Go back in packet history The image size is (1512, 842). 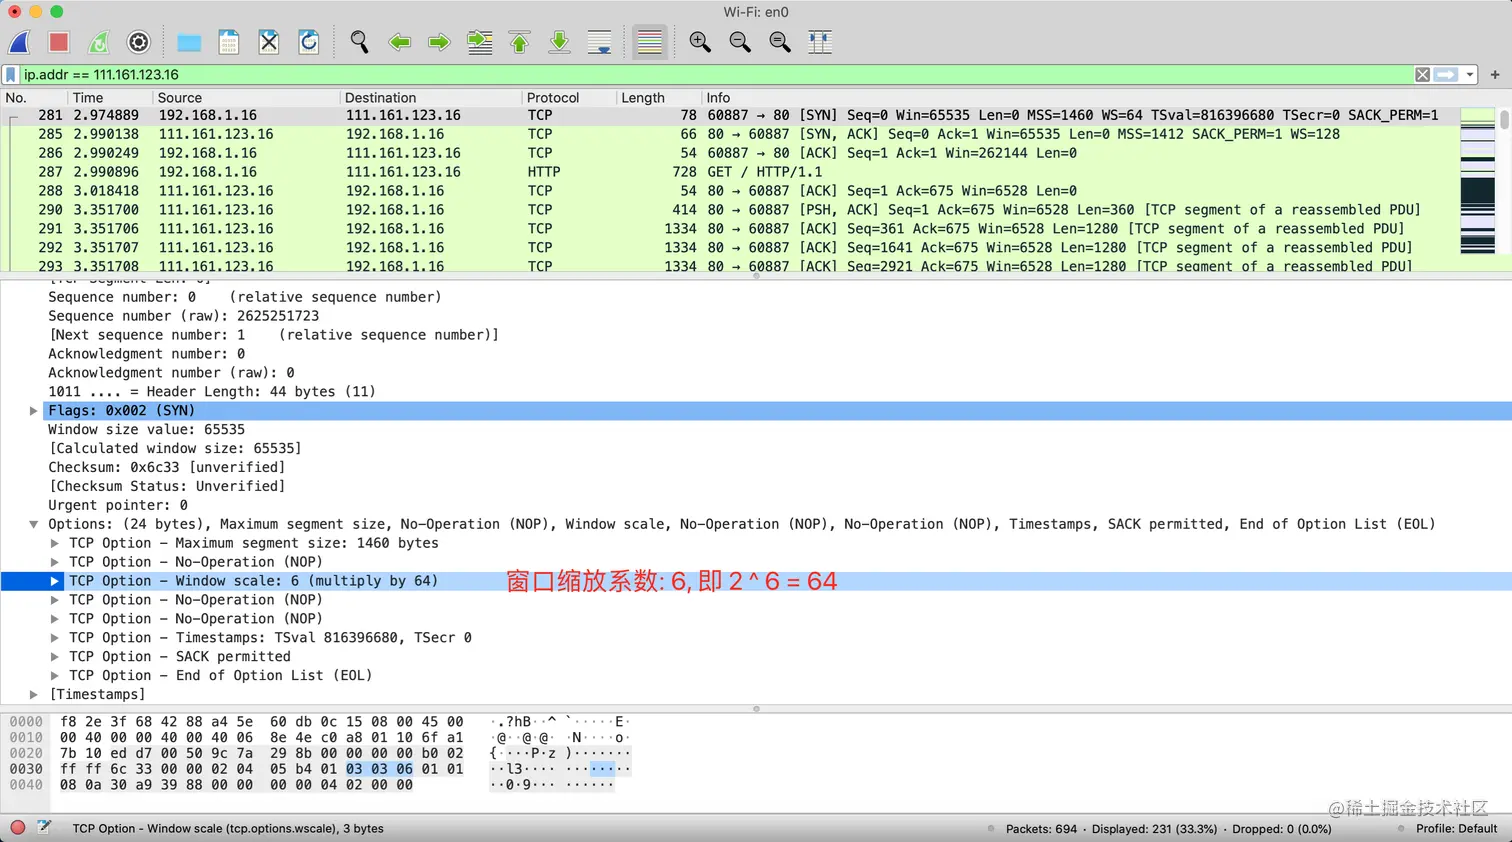coord(400,42)
